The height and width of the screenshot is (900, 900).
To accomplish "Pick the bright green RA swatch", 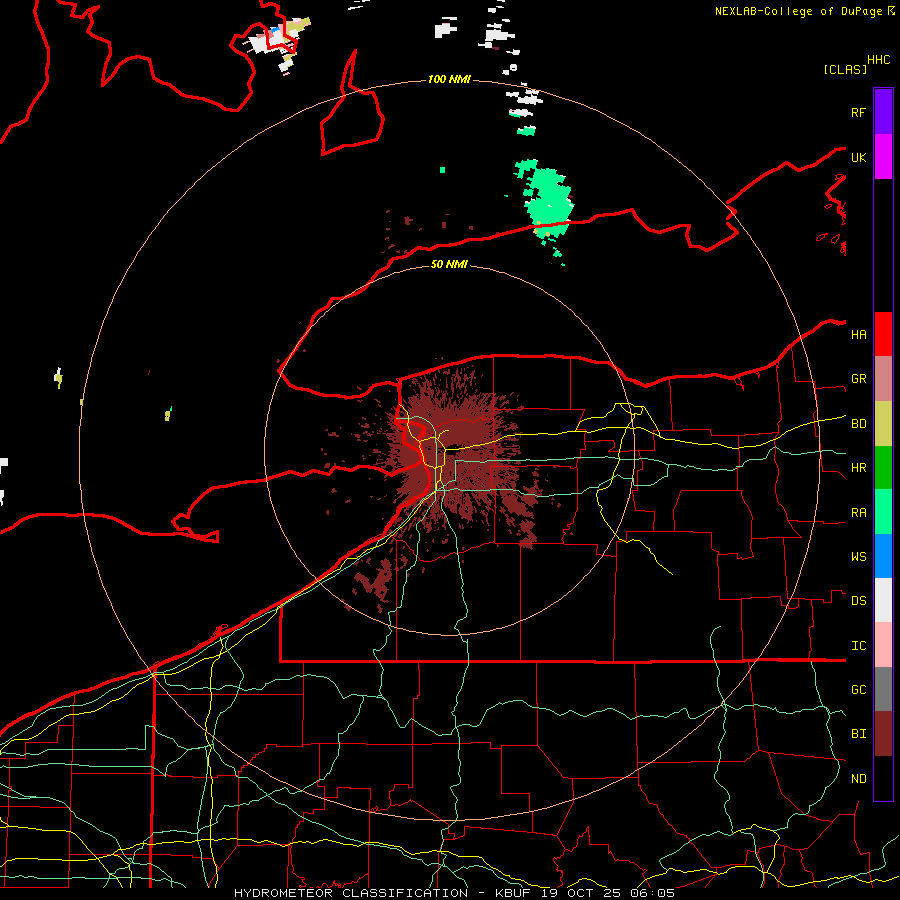I will pyautogui.click(x=883, y=512).
